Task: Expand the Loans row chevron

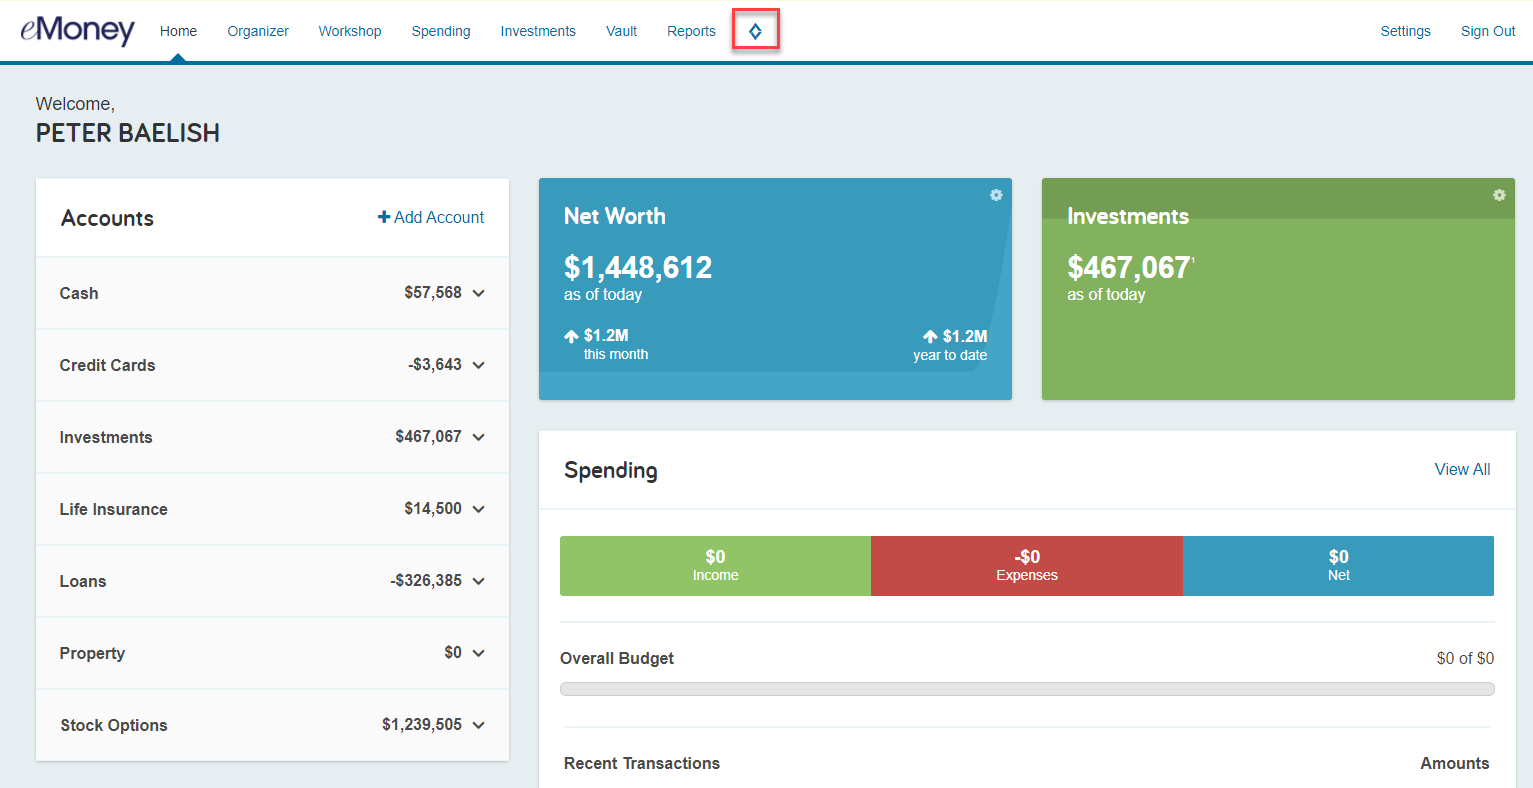Action: (479, 581)
